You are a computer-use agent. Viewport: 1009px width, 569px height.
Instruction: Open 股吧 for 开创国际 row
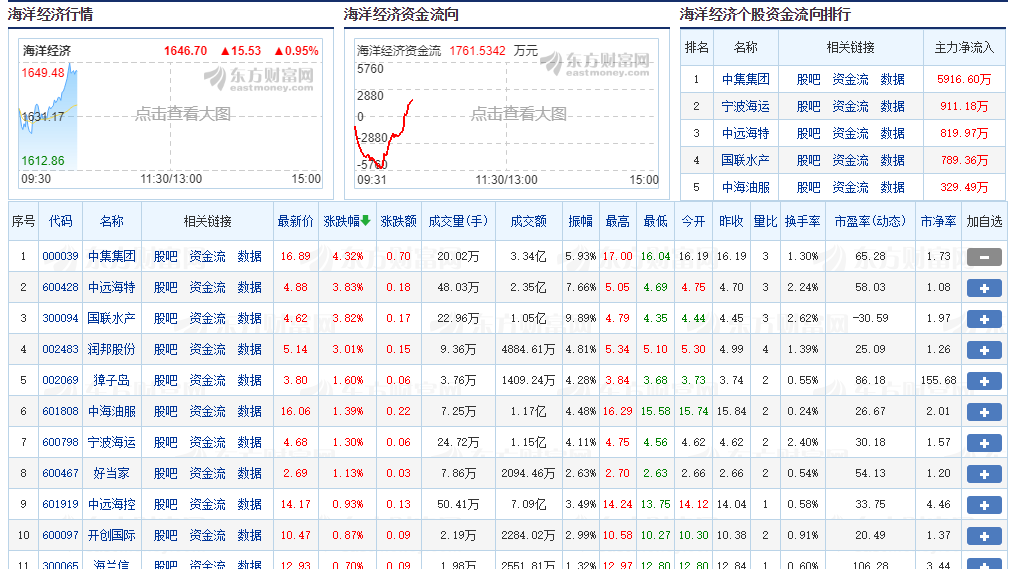(165, 535)
